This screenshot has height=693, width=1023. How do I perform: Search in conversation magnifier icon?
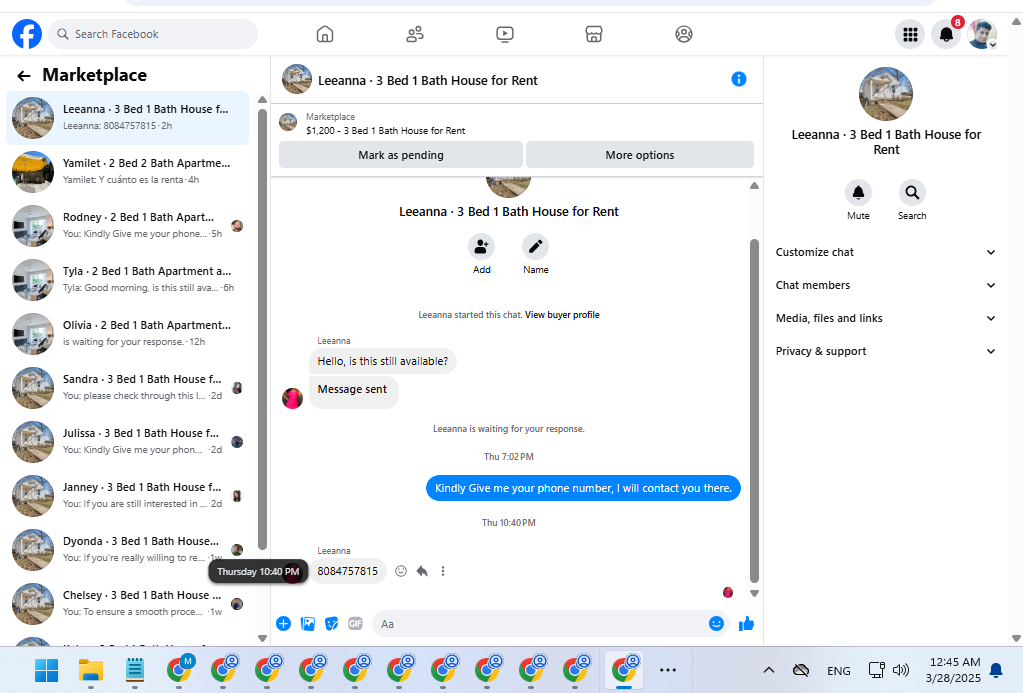(x=912, y=192)
